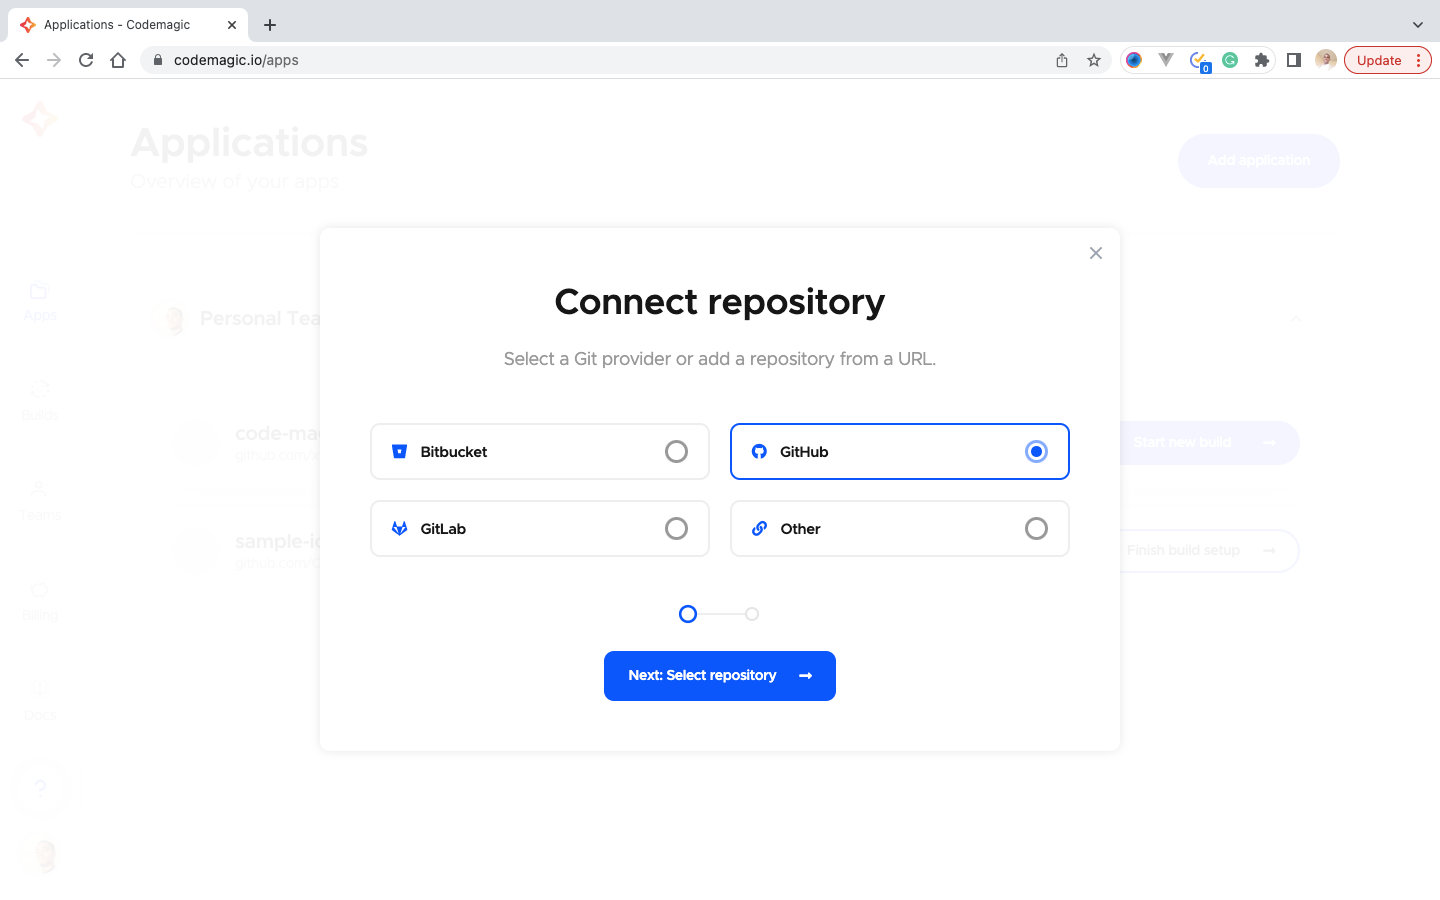Open Teams in the sidebar

tap(40, 500)
